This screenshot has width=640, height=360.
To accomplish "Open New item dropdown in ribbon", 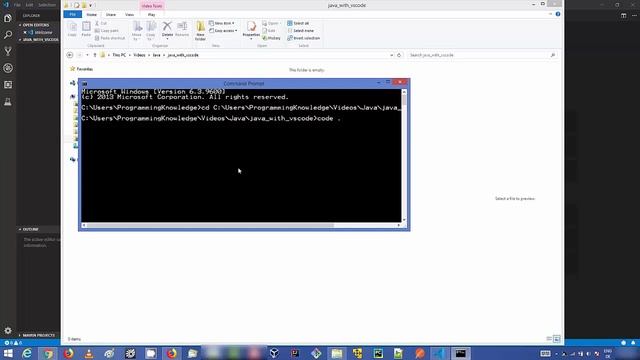I will (222, 23).
